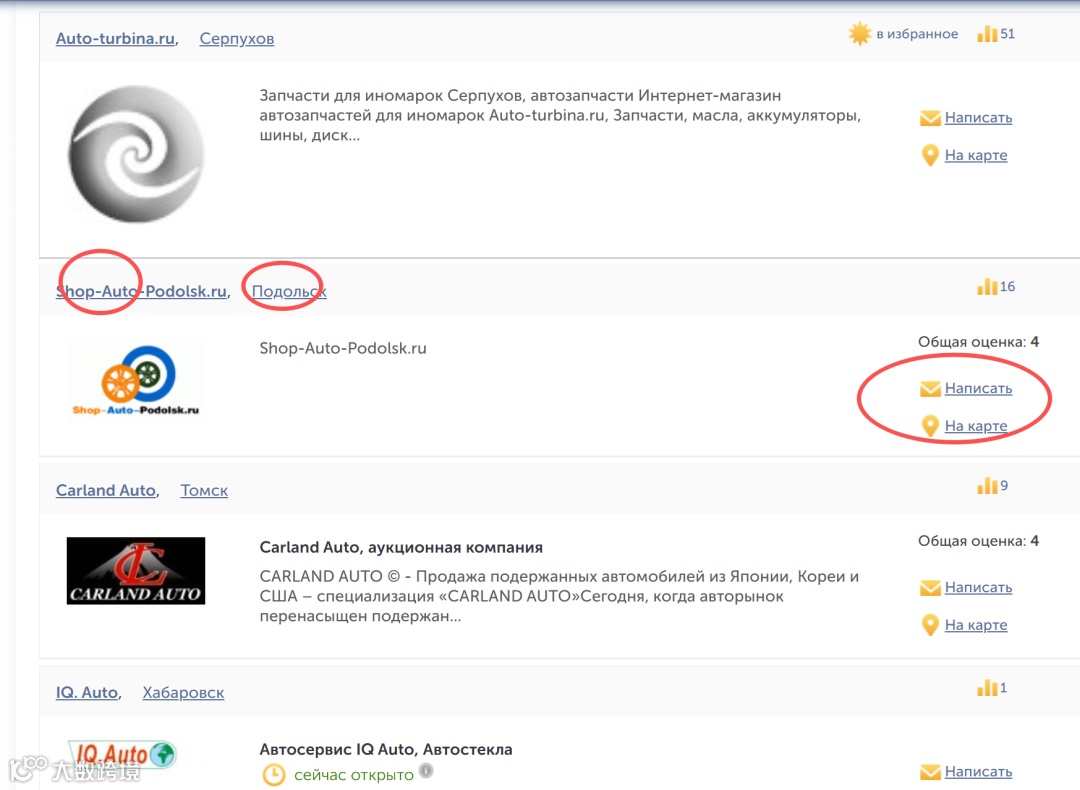This screenshot has width=1080, height=790.
Task: Open the Серпухов city link
Action: (x=237, y=39)
